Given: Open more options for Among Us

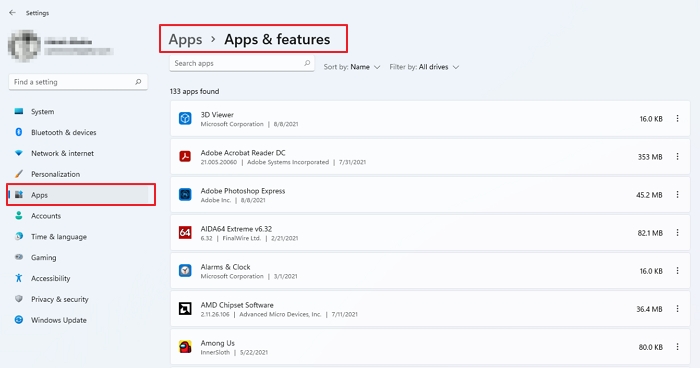Looking at the screenshot, I should pyautogui.click(x=677, y=347).
